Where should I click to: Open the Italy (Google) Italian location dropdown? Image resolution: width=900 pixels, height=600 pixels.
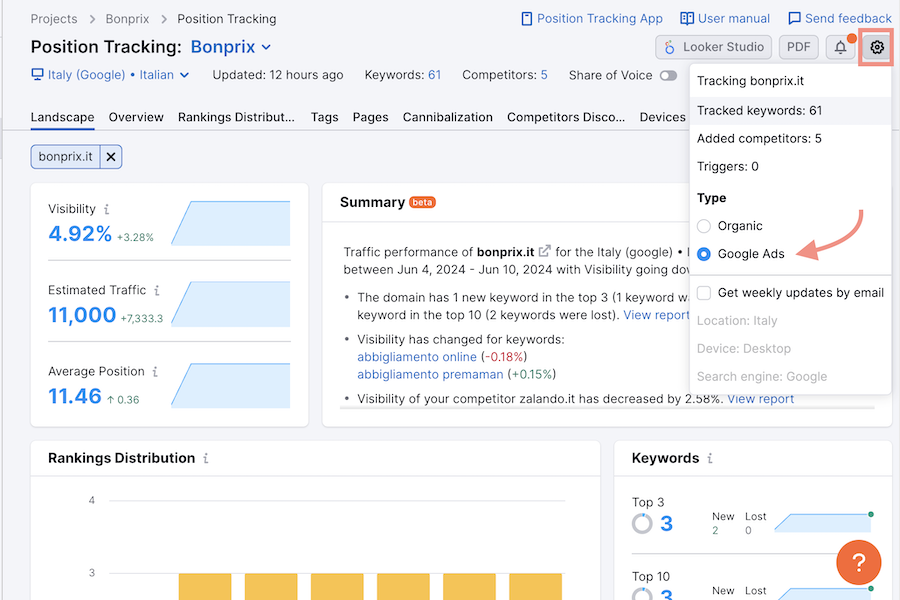tap(110, 75)
